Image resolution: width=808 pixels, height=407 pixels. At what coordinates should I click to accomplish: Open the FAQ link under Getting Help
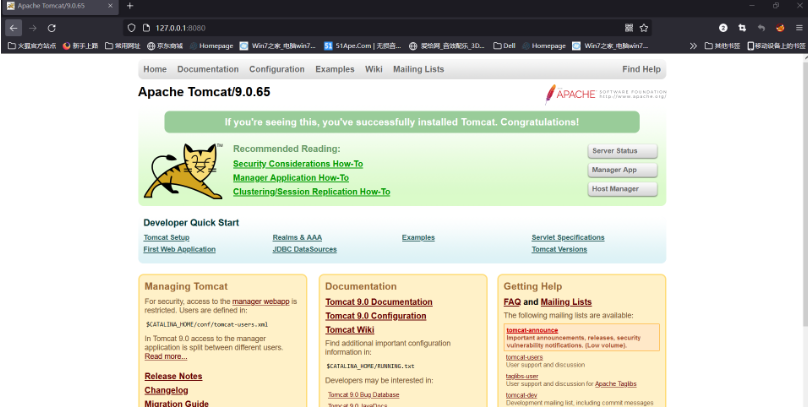[x=512, y=302]
